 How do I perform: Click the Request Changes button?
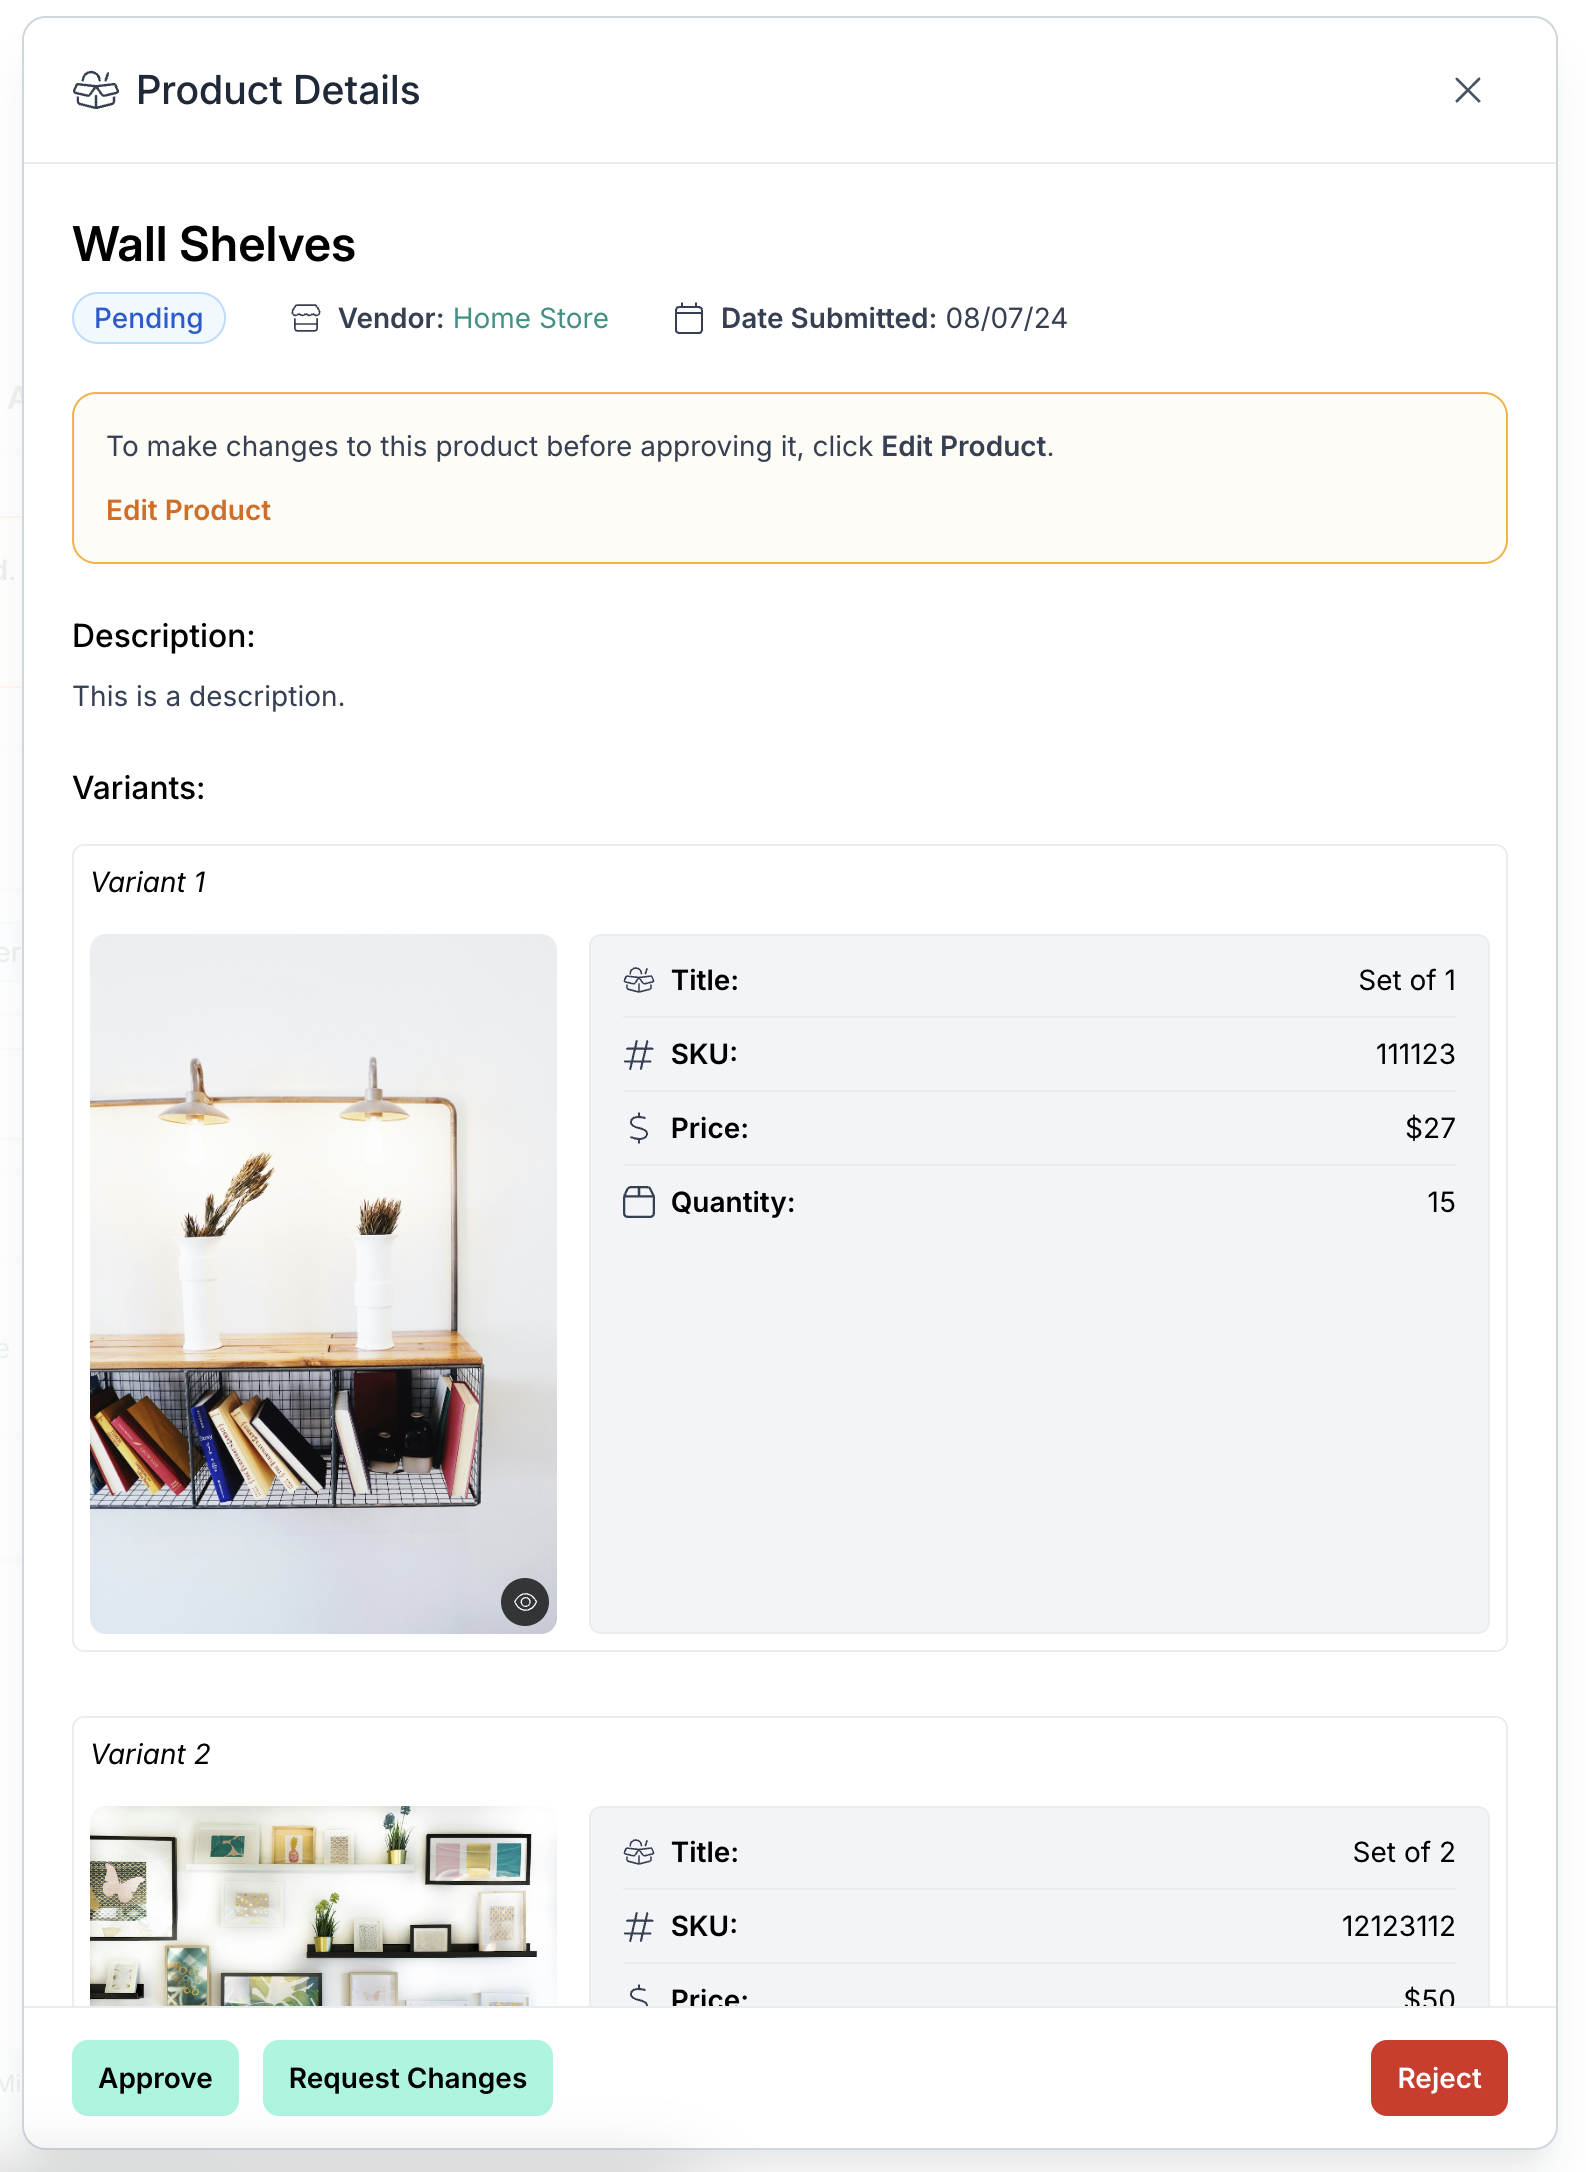tap(408, 2078)
